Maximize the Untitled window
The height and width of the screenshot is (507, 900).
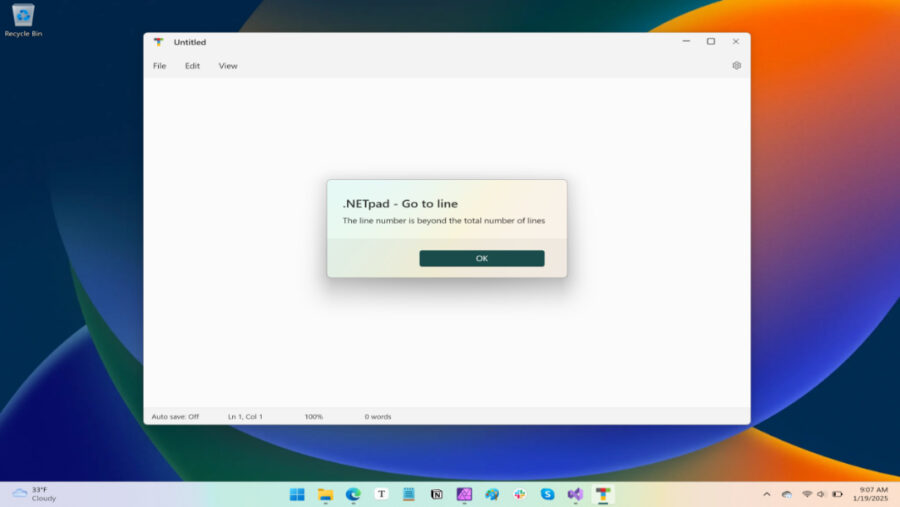(x=711, y=41)
